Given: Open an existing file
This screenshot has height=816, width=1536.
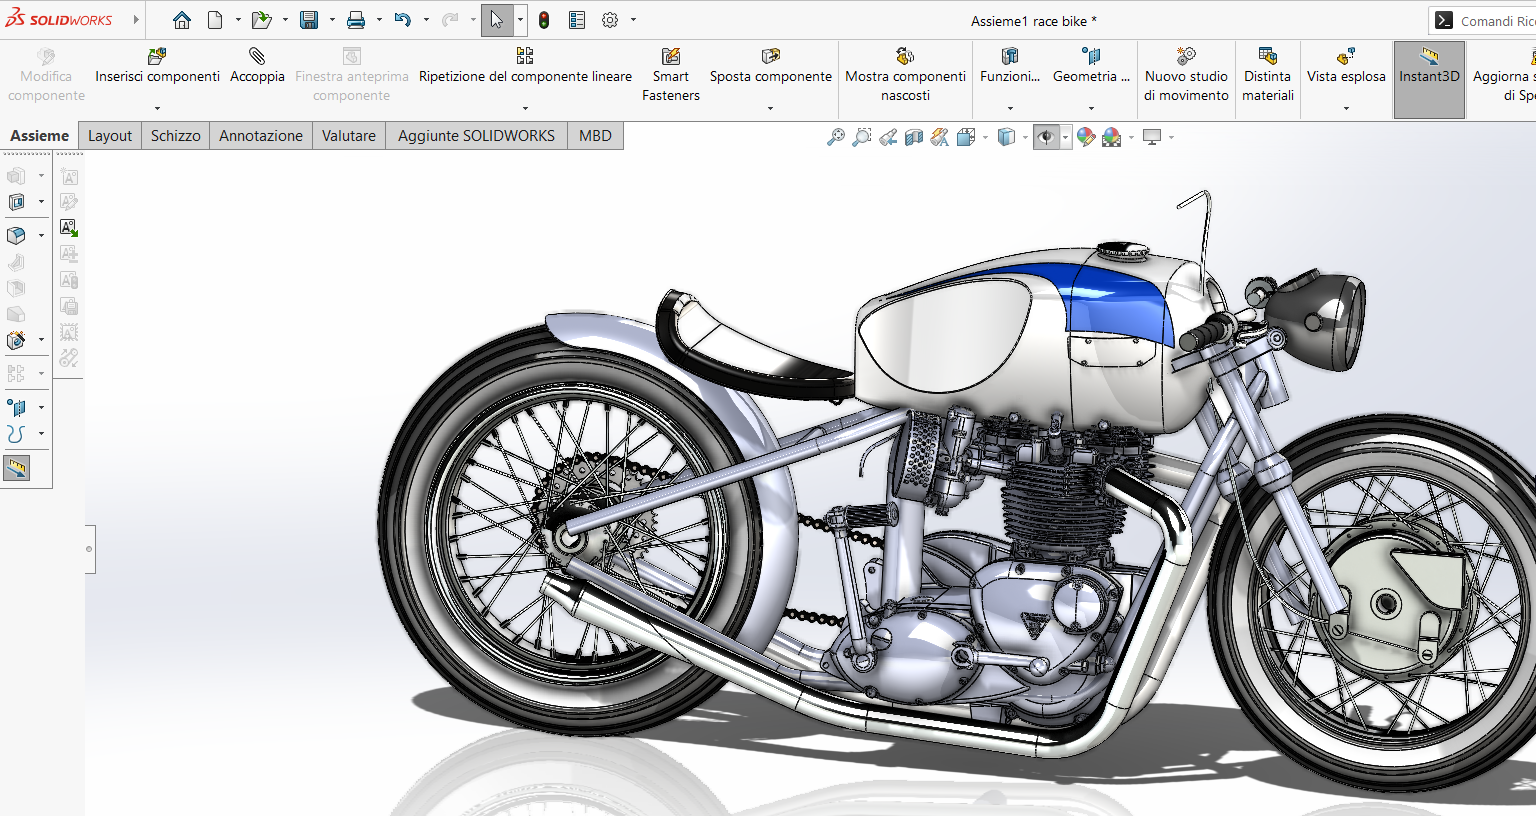Looking at the screenshot, I should click(261, 20).
